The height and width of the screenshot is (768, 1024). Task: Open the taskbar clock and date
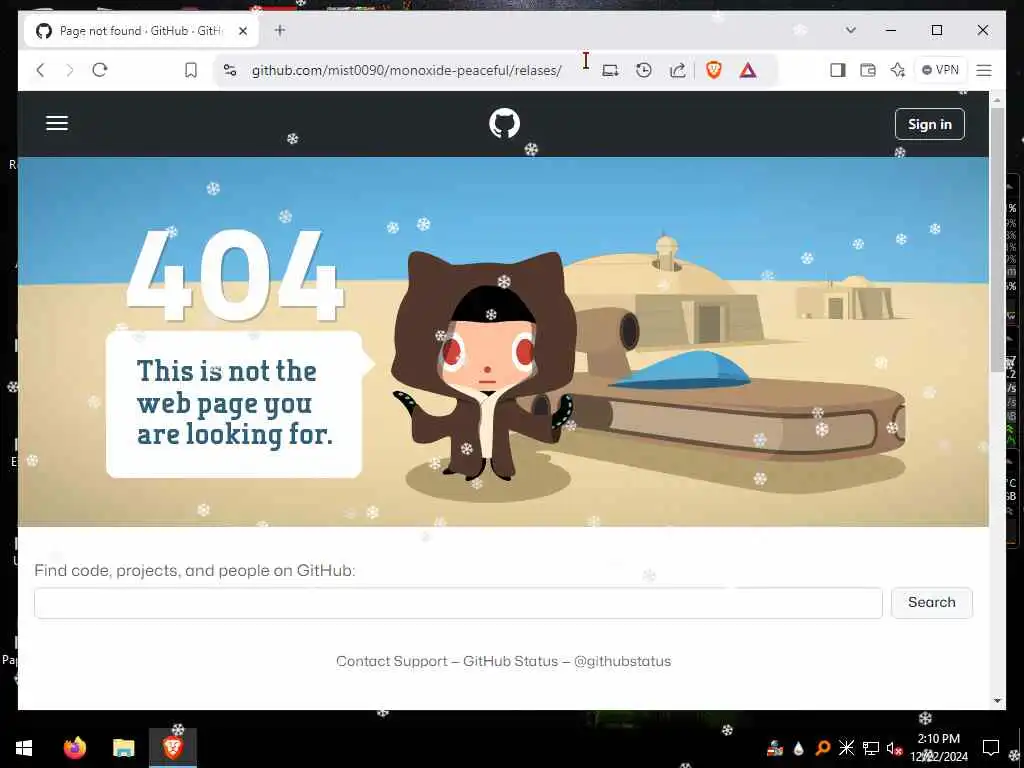pyautogui.click(x=939, y=748)
